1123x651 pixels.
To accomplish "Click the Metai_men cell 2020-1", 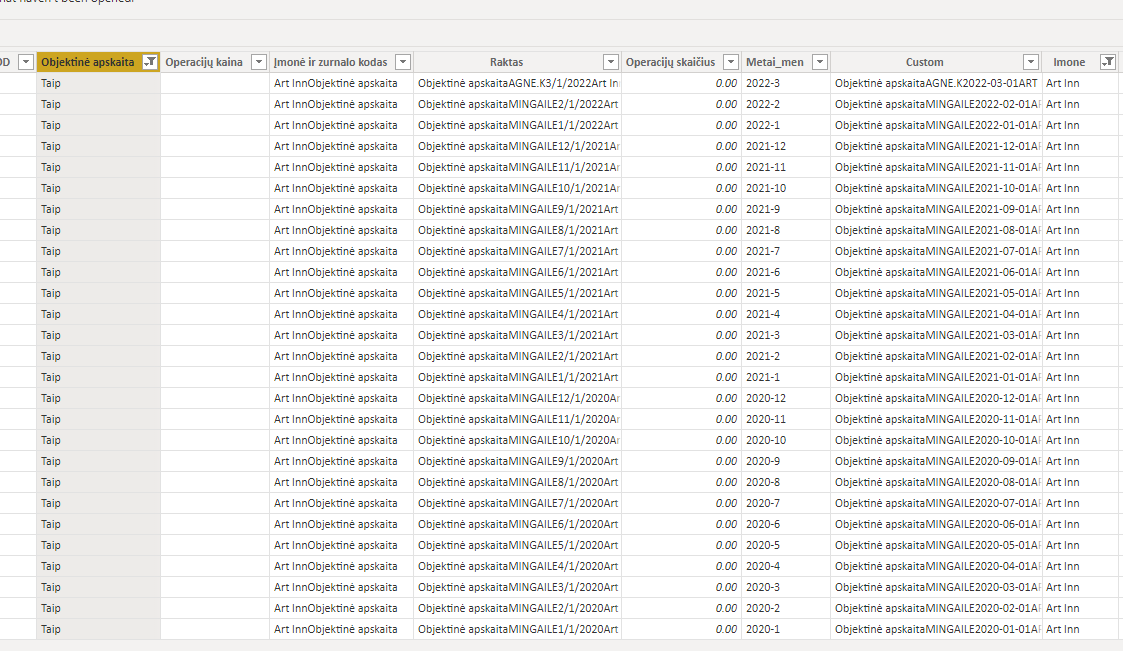I will coord(786,629).
